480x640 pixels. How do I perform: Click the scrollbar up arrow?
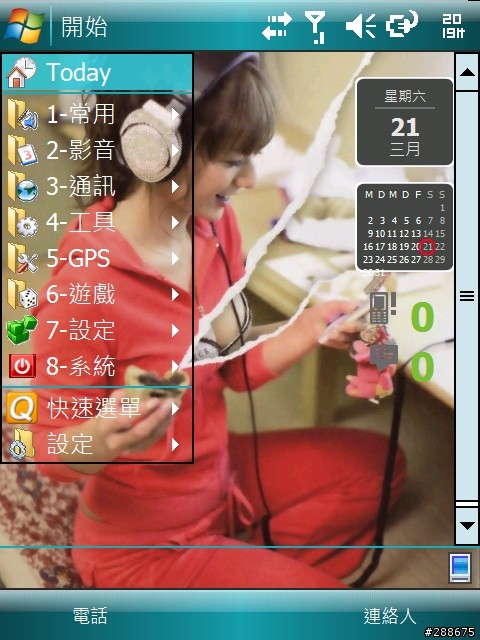(x=467, y=72)
